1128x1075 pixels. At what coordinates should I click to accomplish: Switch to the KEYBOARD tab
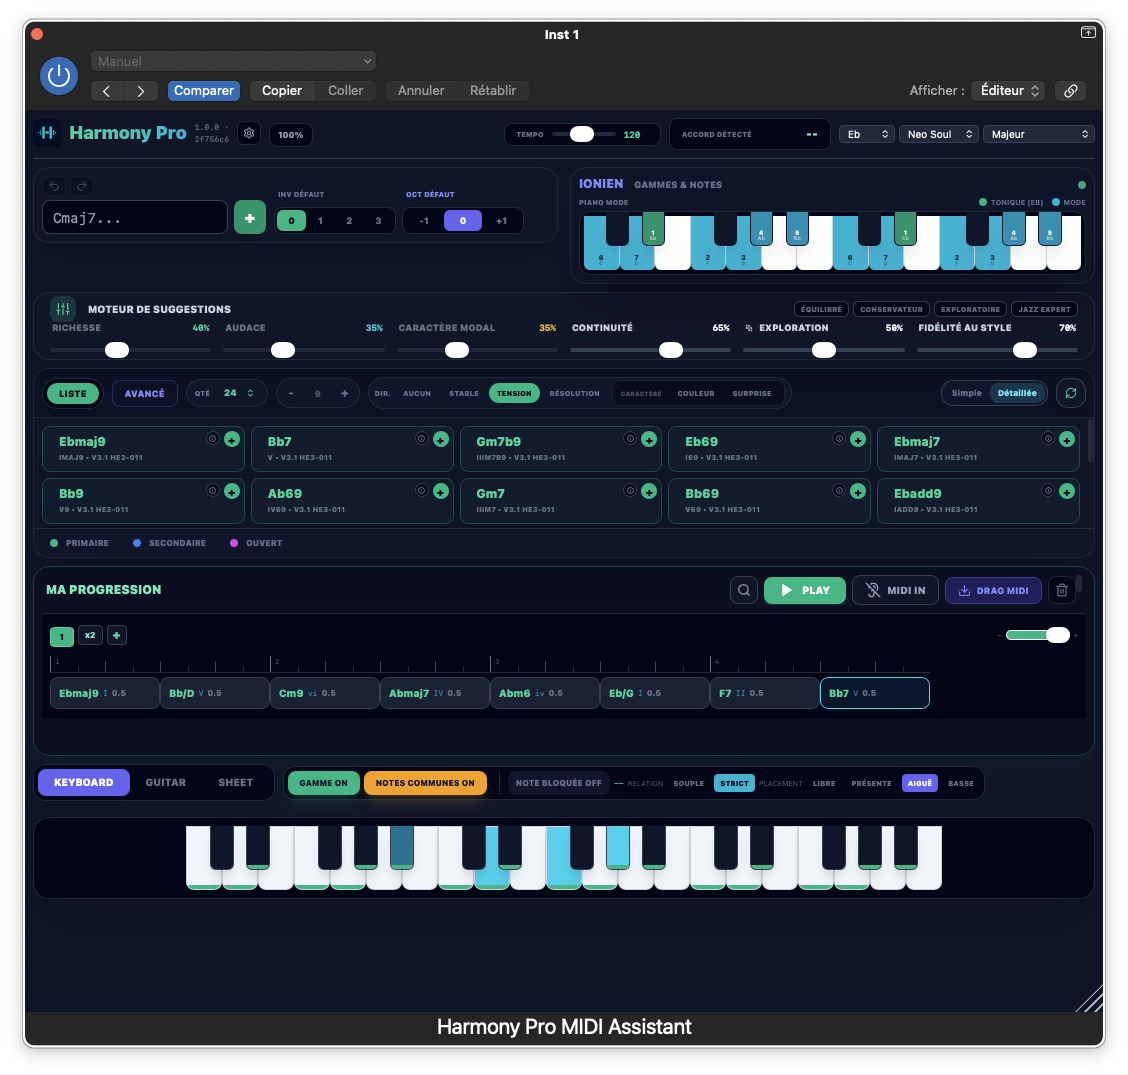[x=83, y=782]
